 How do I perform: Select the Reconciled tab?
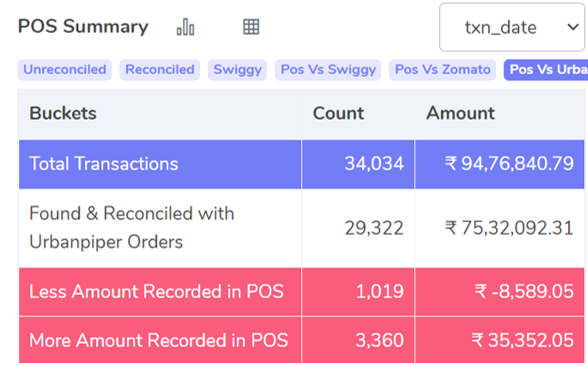pos(160,70)
